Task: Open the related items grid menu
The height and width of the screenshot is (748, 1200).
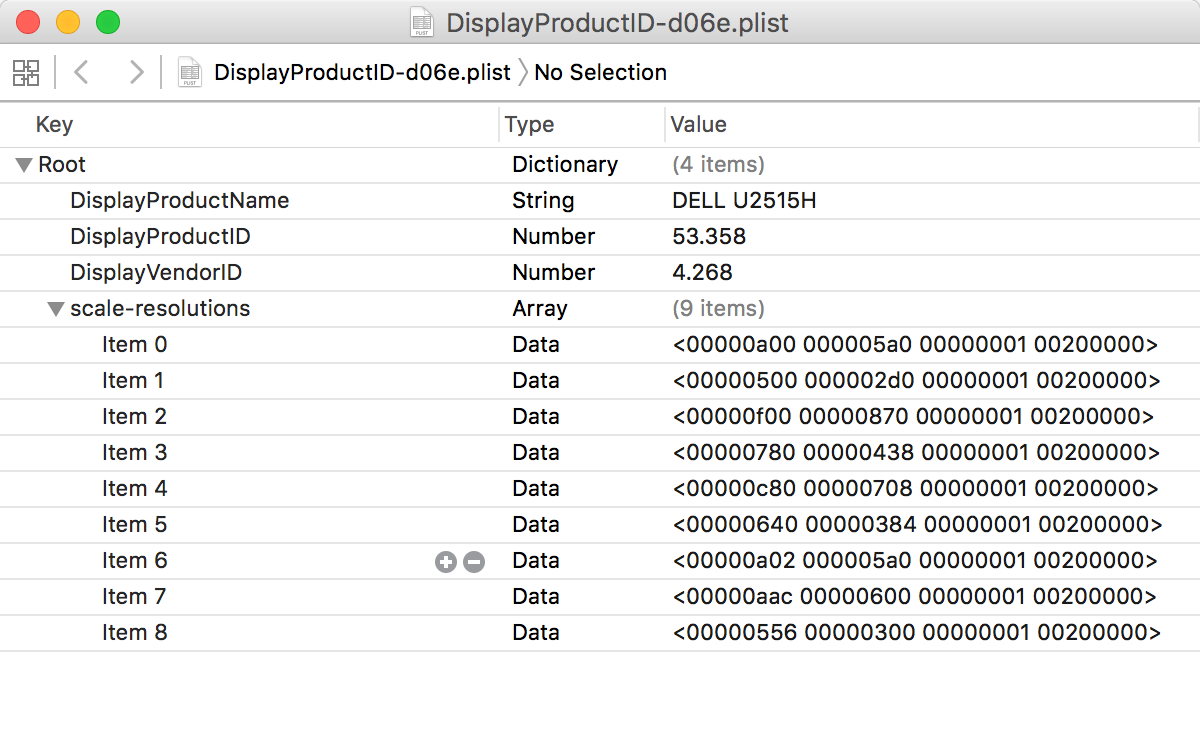Action: (x=26, y=72)
